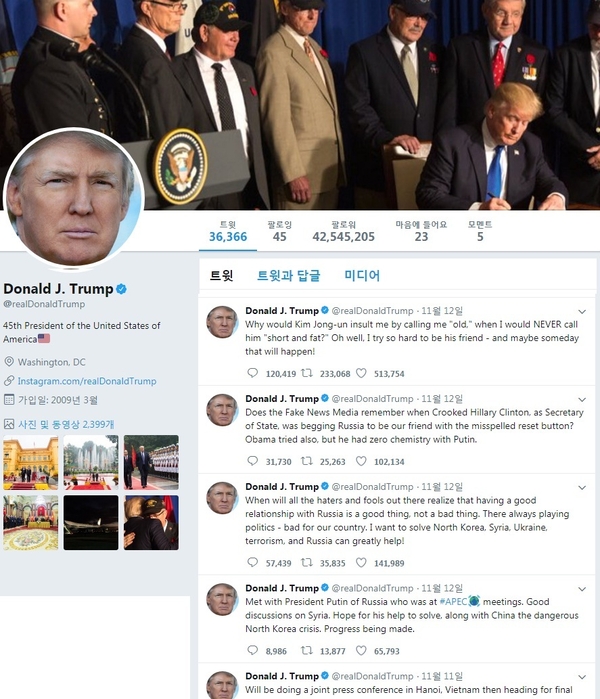The width and height of the screenshot is (600, 699).
Task: Open the yellow palace photo thumbnail
Action: click(31, 462)
